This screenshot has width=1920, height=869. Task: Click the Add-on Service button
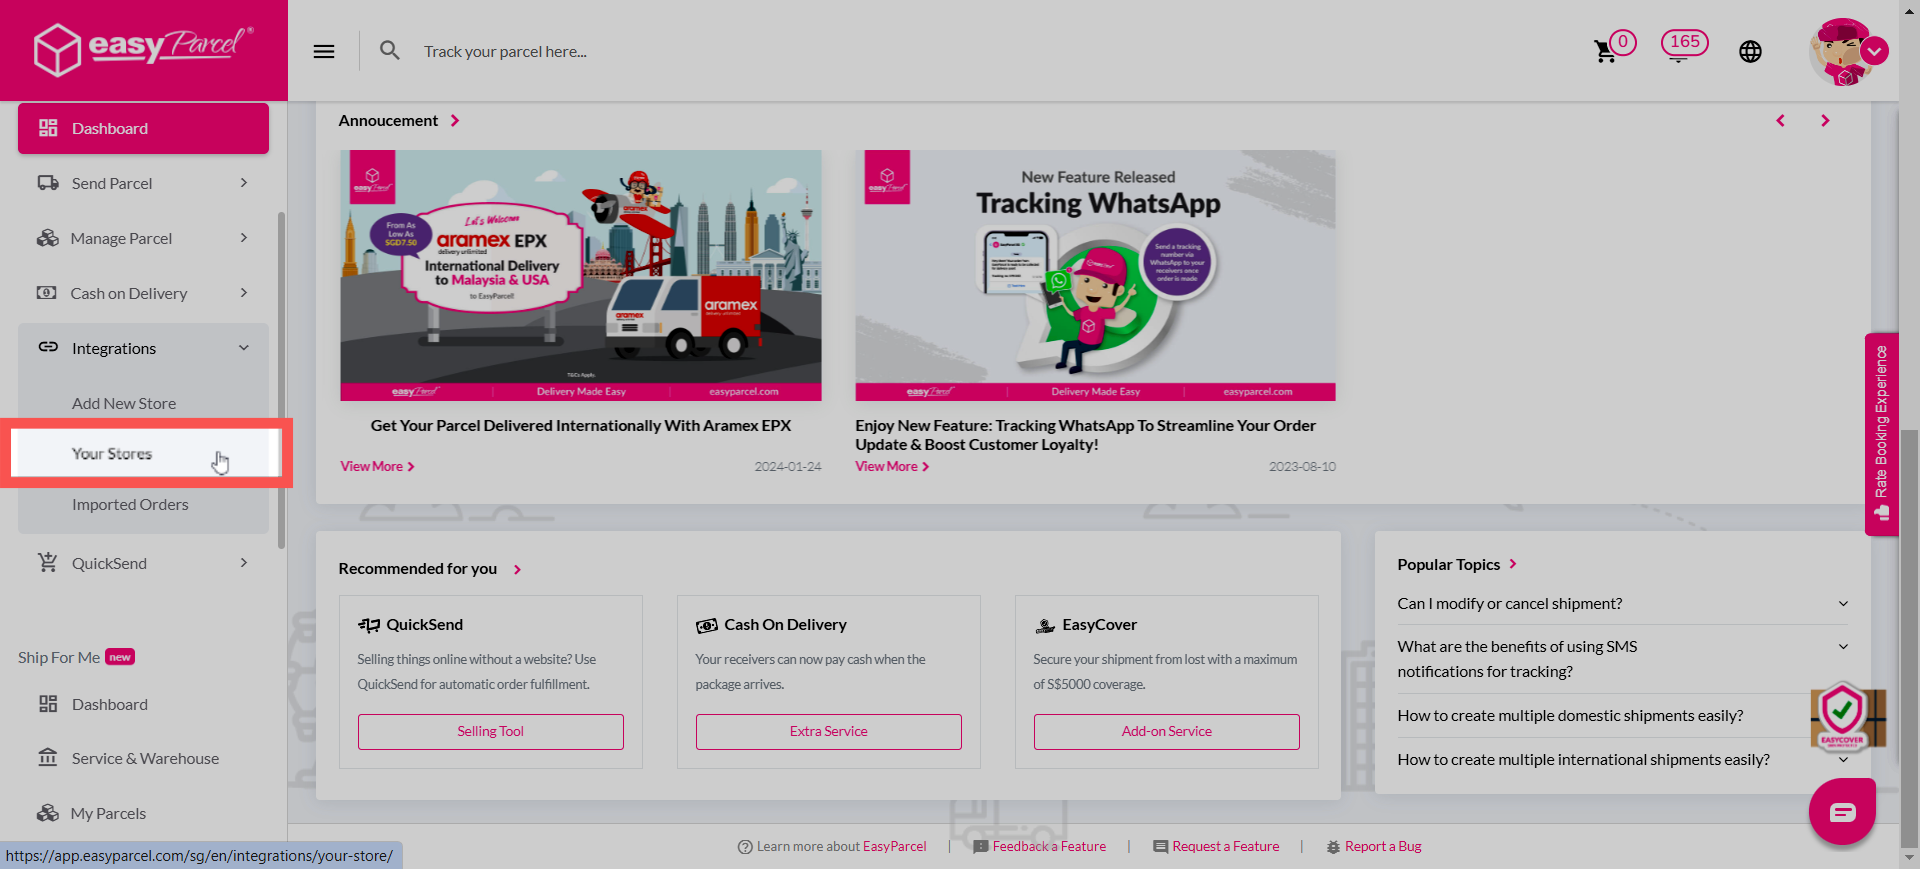[x=1167, y=731]
